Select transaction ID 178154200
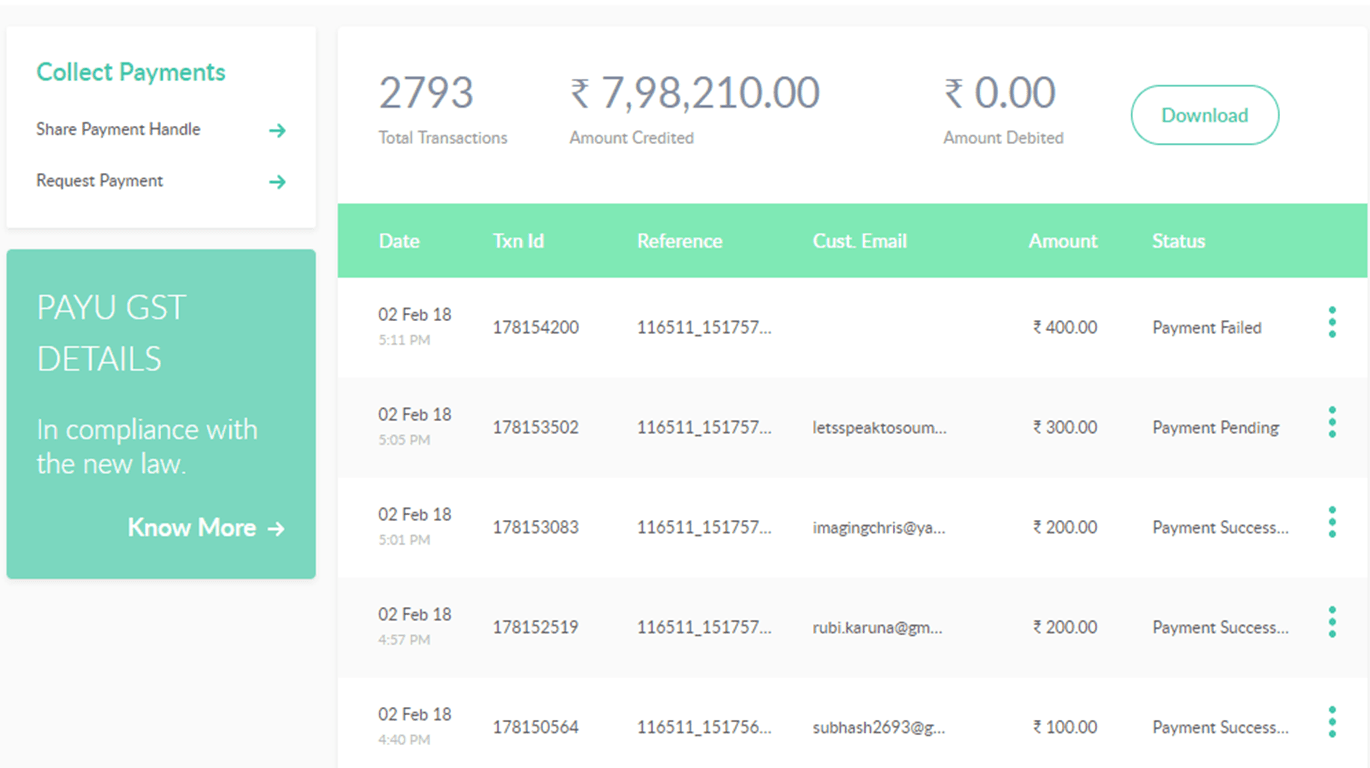 pyautogui.click(x=535, y=327)
